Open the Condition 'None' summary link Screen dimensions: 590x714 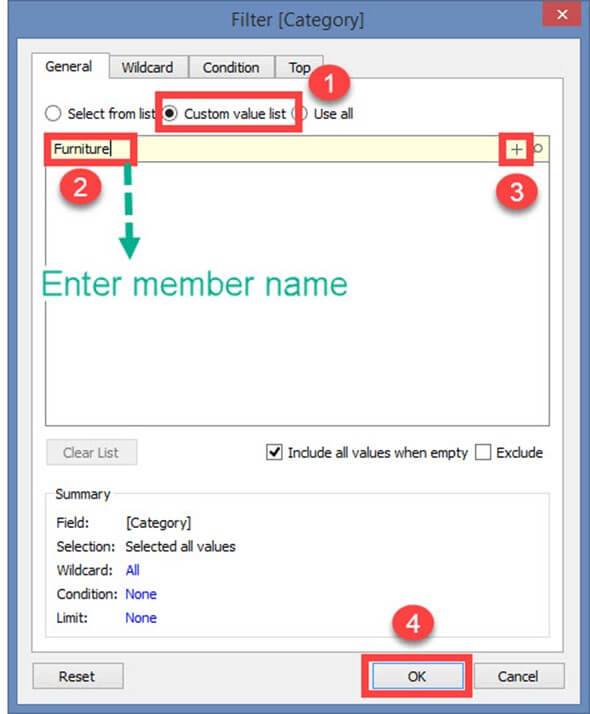coord(141,594)
